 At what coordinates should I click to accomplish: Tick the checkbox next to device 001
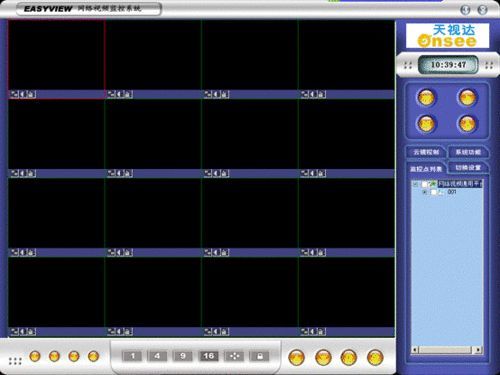tap(433, 192)
